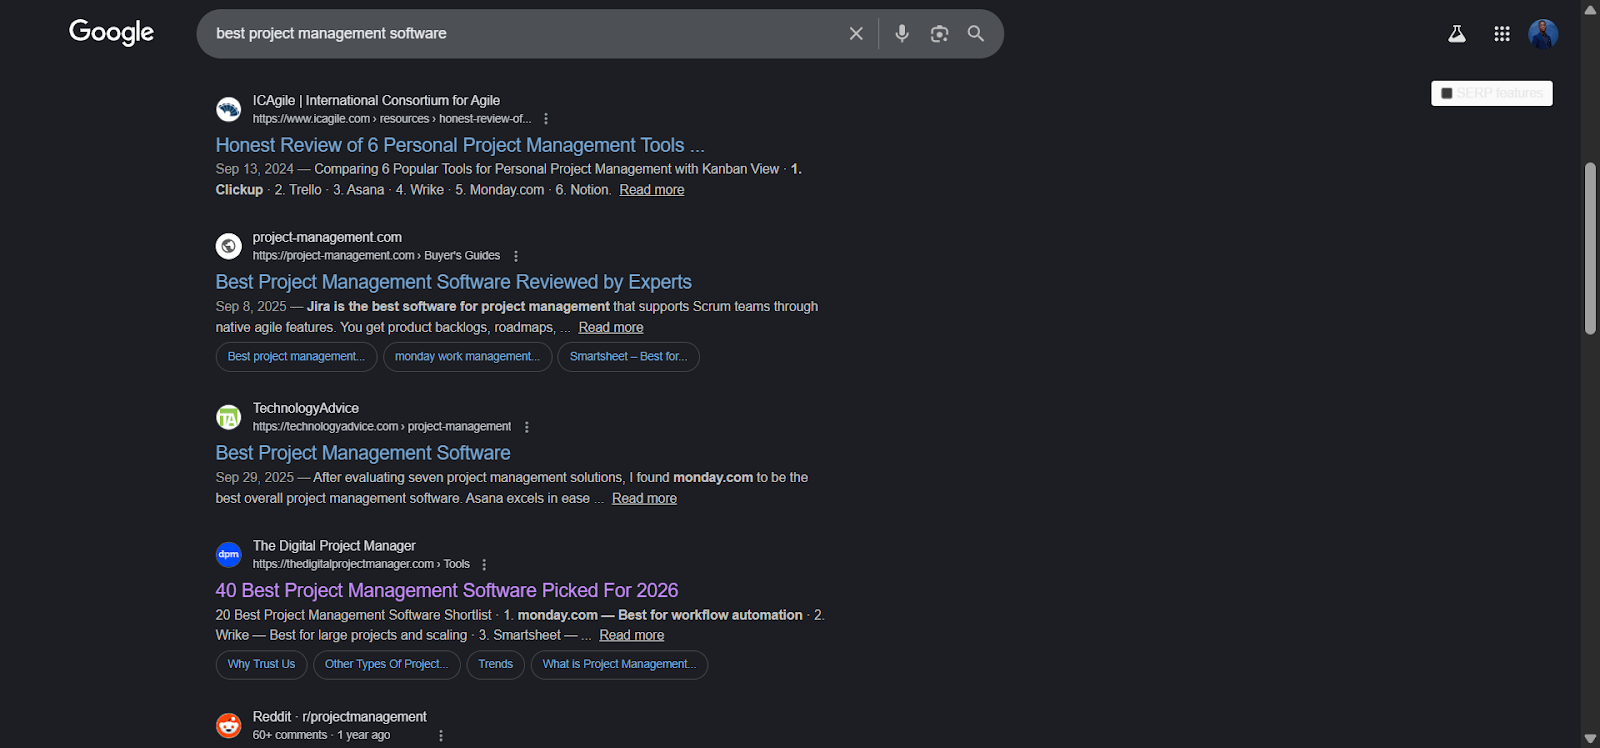This screenshot has width=1600, height=748.
Task: Click the vertical scrollbar thumb
Action: point(1590,248)
